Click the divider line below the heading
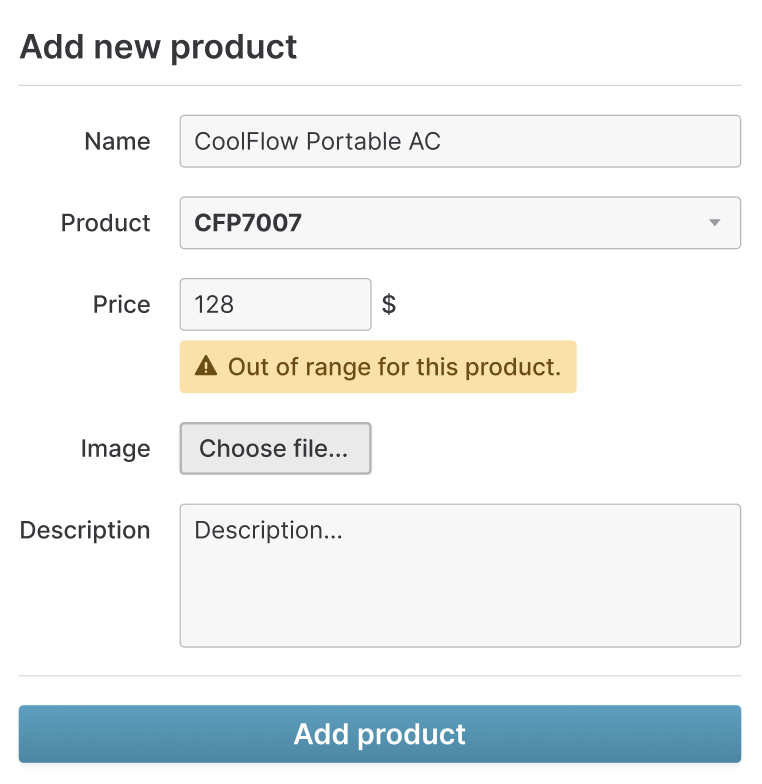 coord(380,86)
